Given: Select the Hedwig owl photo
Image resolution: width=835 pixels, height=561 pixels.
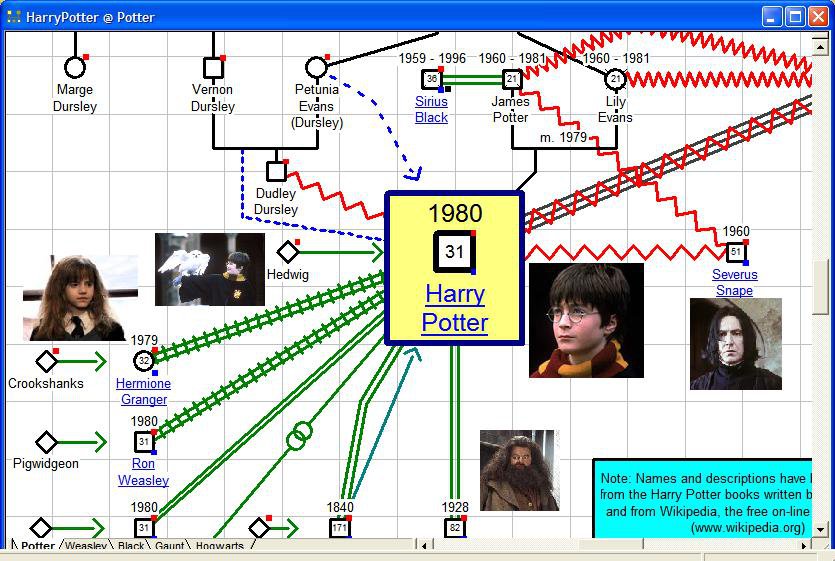Looking at the screenshot, I should point(210,269).
